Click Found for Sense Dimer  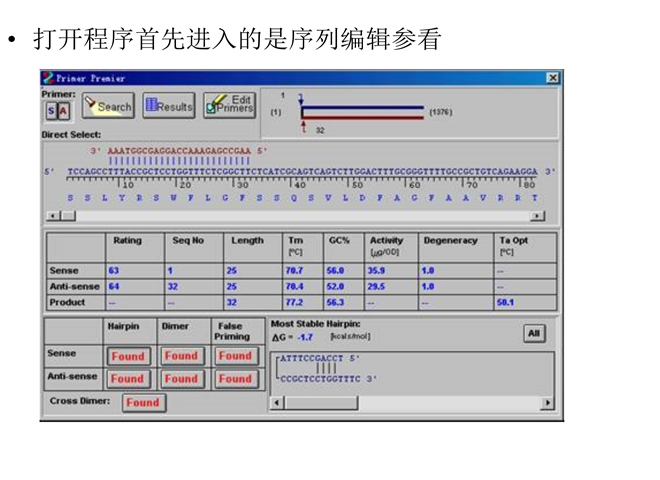click(181, 356)
